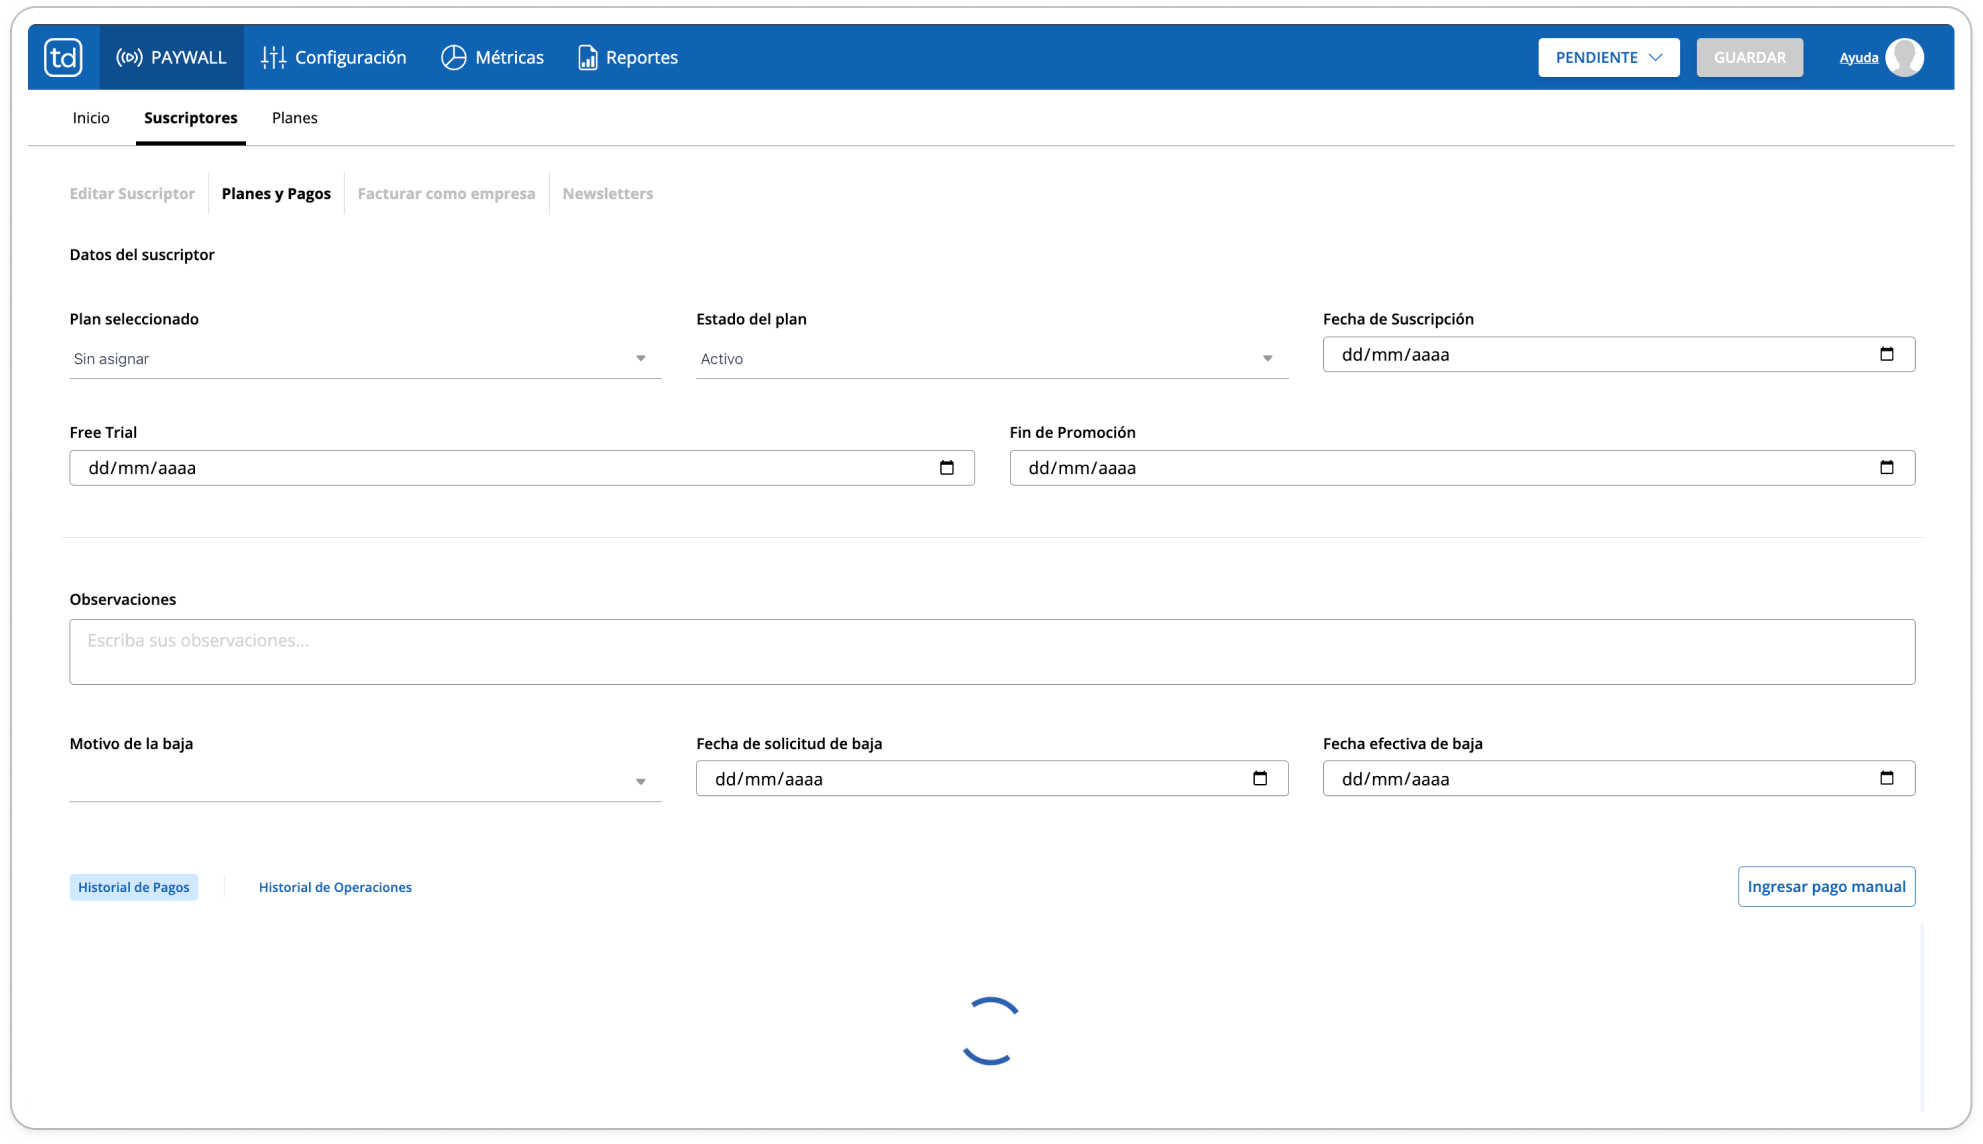Click the Free Trial date field
The height and width of the screenshot is (1144, 1983).
[522, 468]
